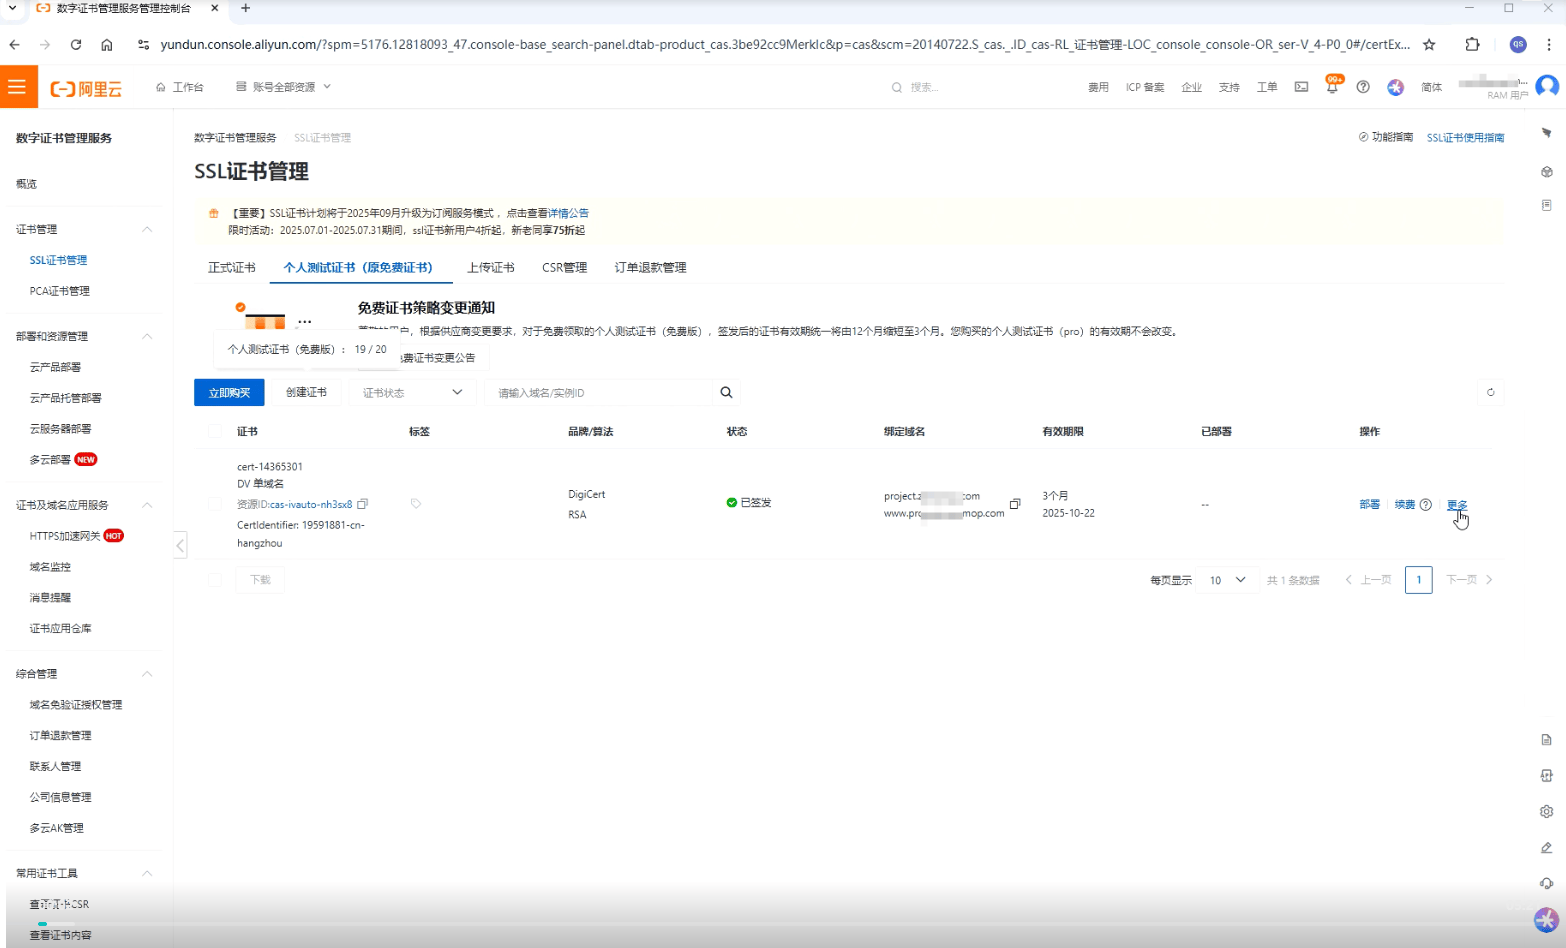Open the help question mark in top bar

coord(1363,87)
